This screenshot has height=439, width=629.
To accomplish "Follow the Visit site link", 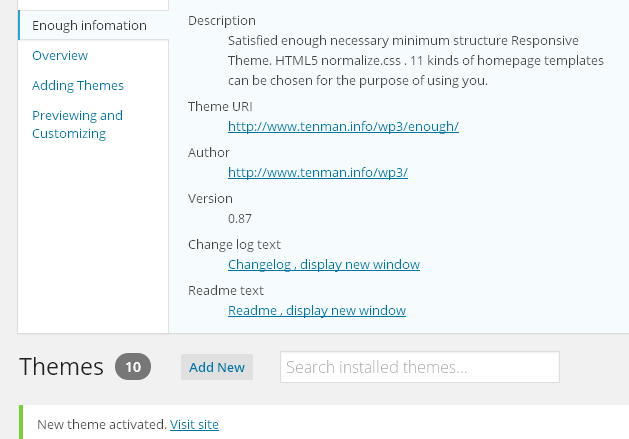I will click(194, 424).
